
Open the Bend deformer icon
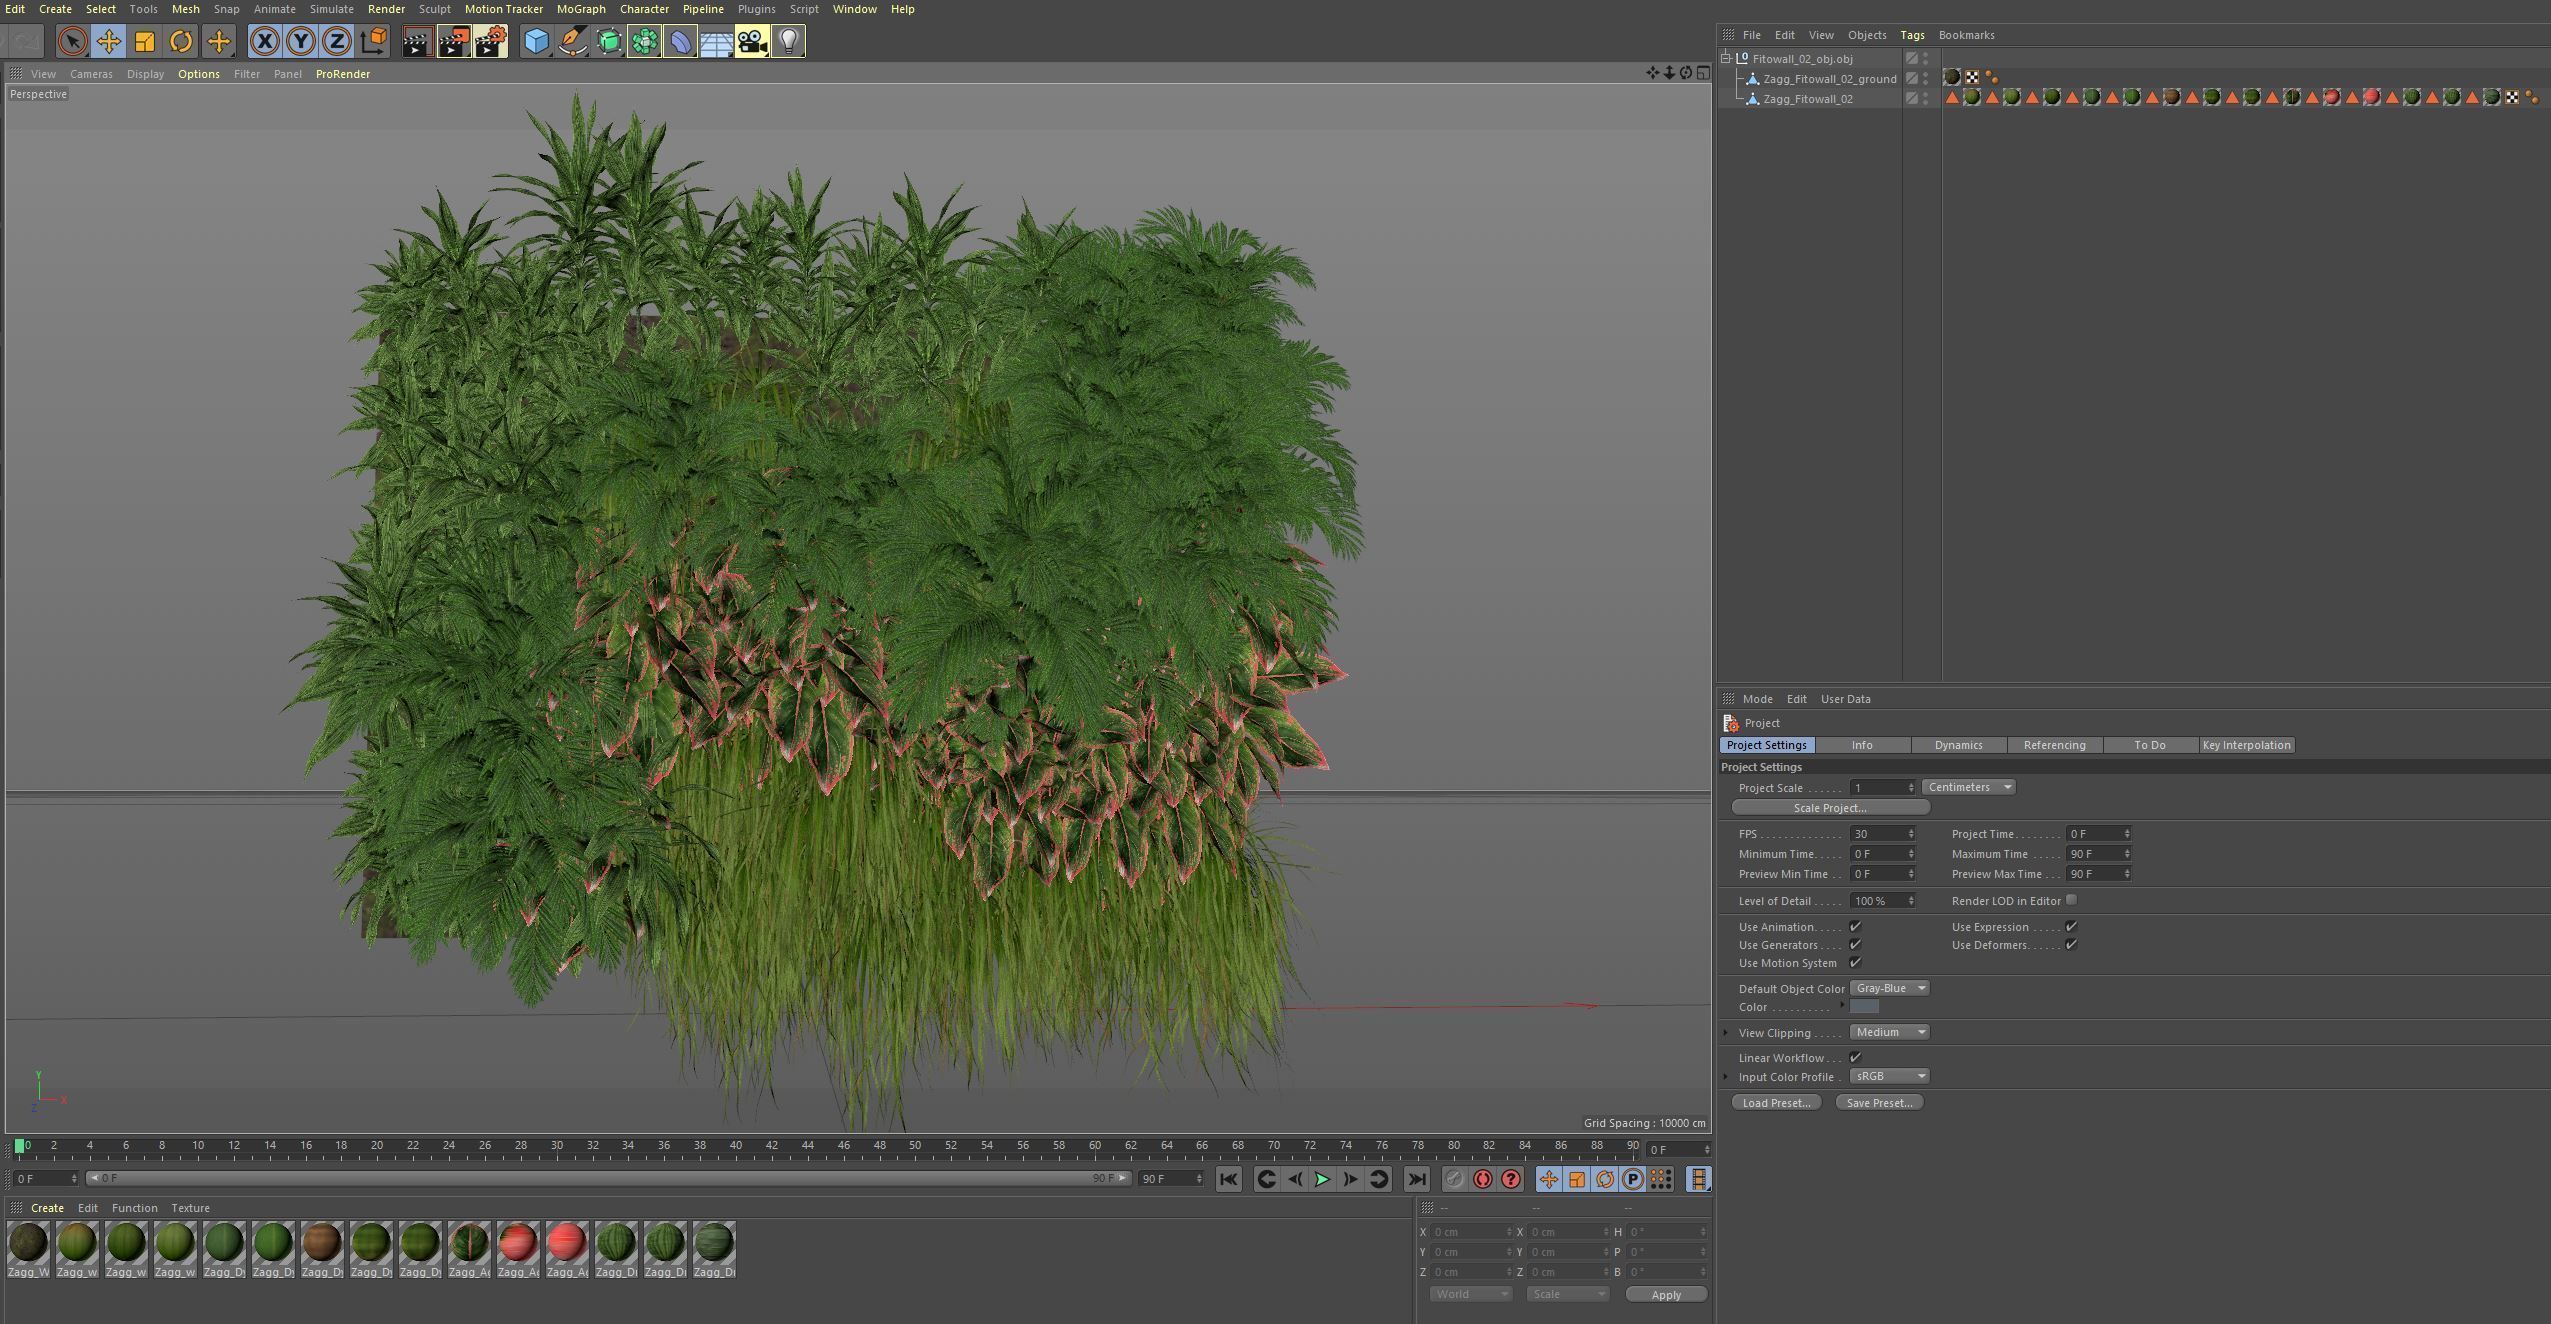coord(680,41)
